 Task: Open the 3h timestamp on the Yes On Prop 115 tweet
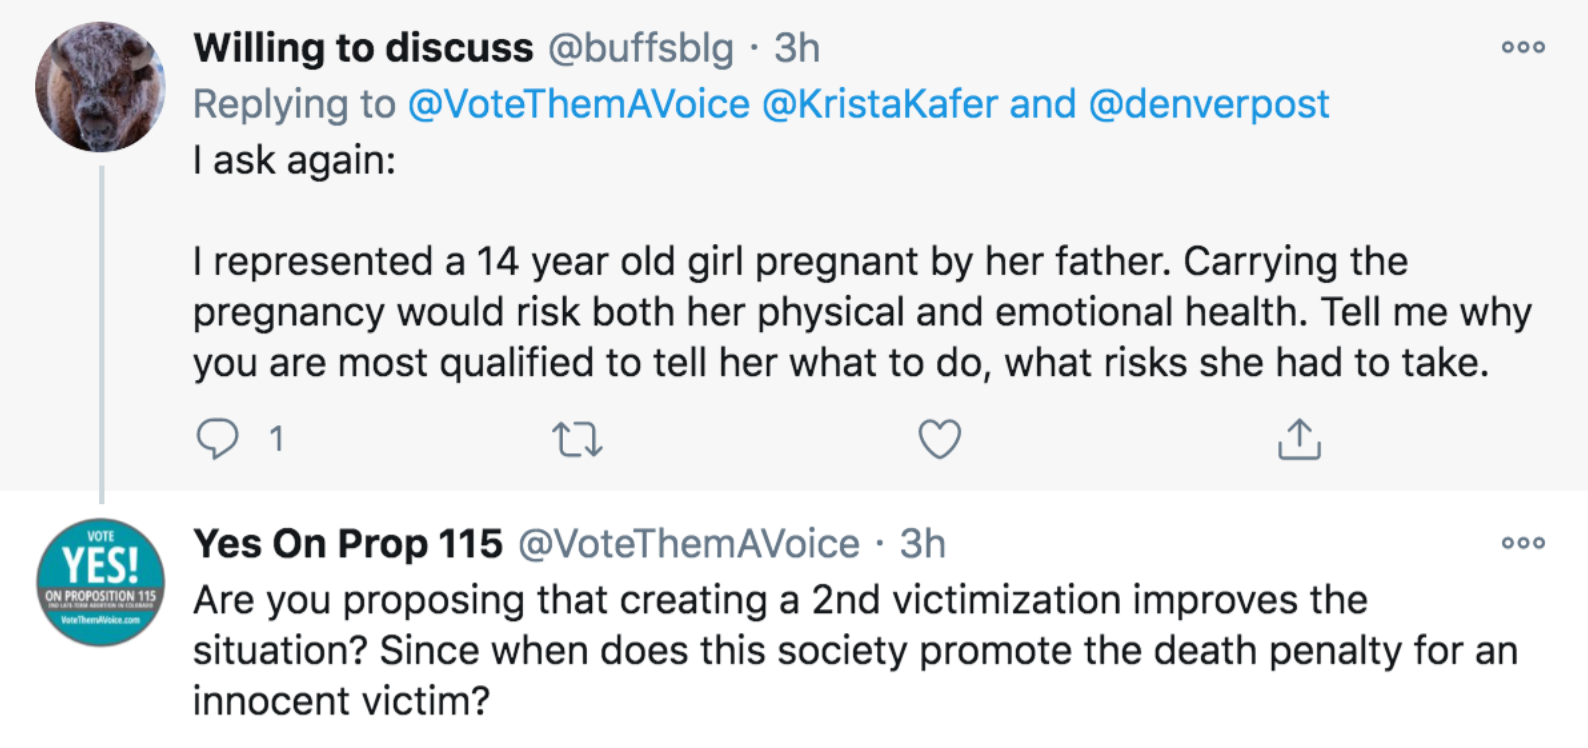(922, 544)
